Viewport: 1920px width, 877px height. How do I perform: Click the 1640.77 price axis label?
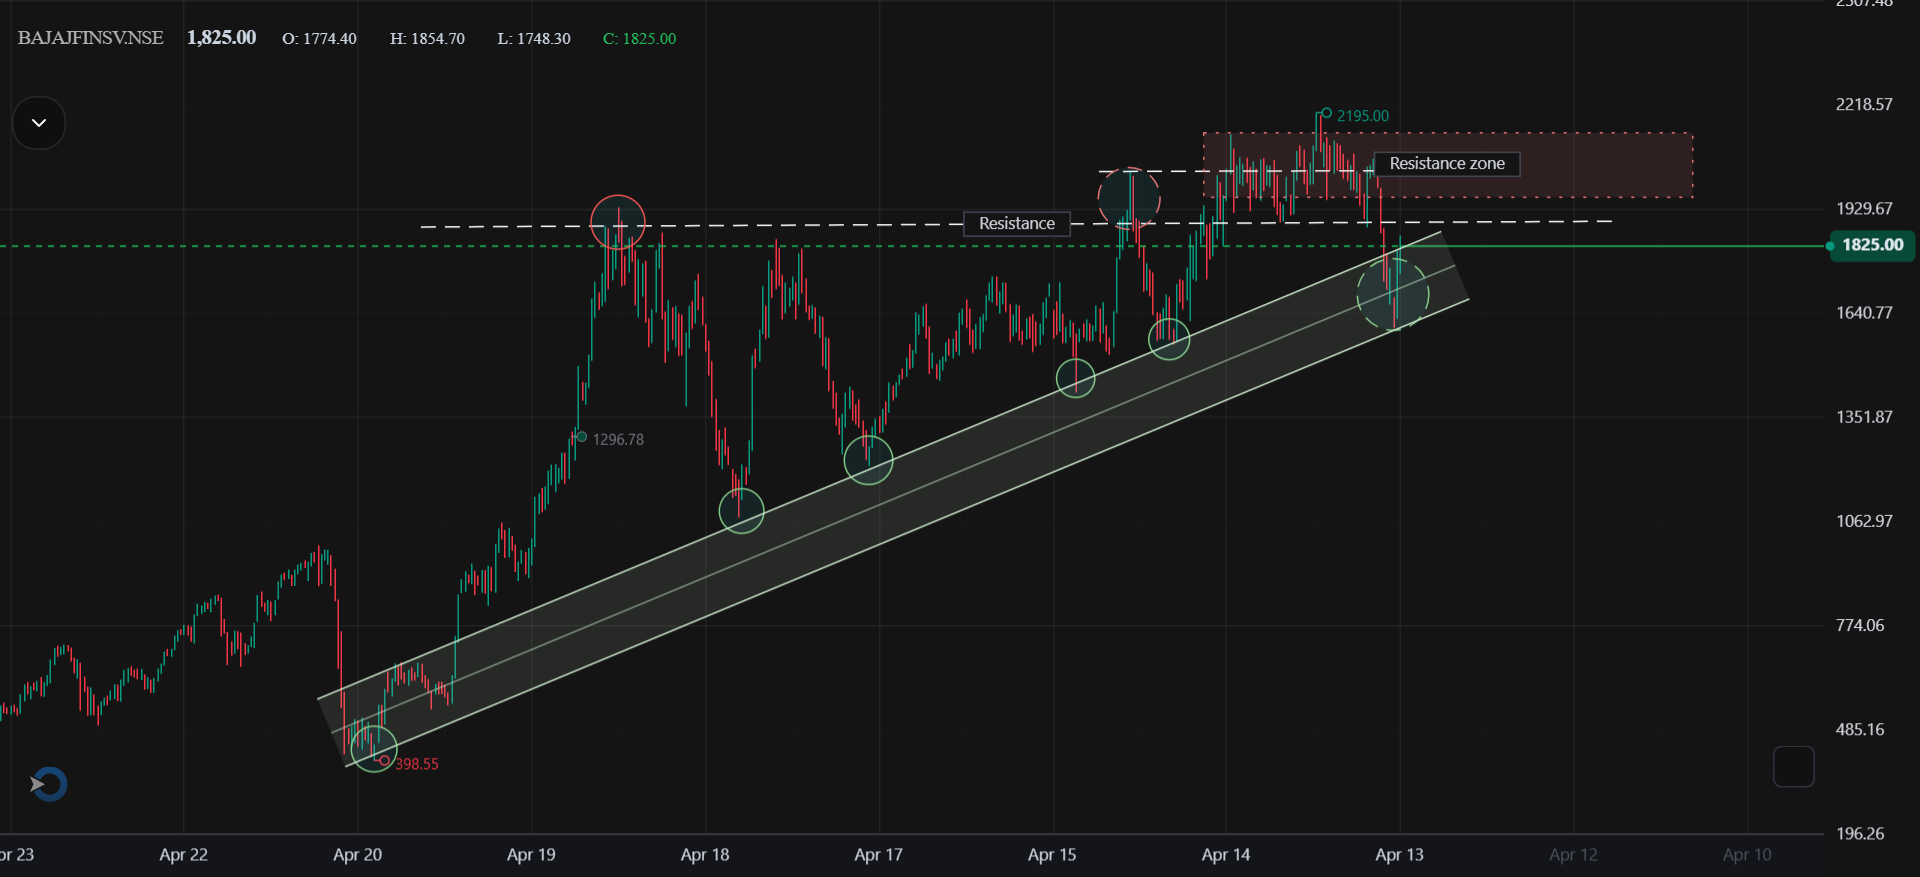pos(1864,313)
